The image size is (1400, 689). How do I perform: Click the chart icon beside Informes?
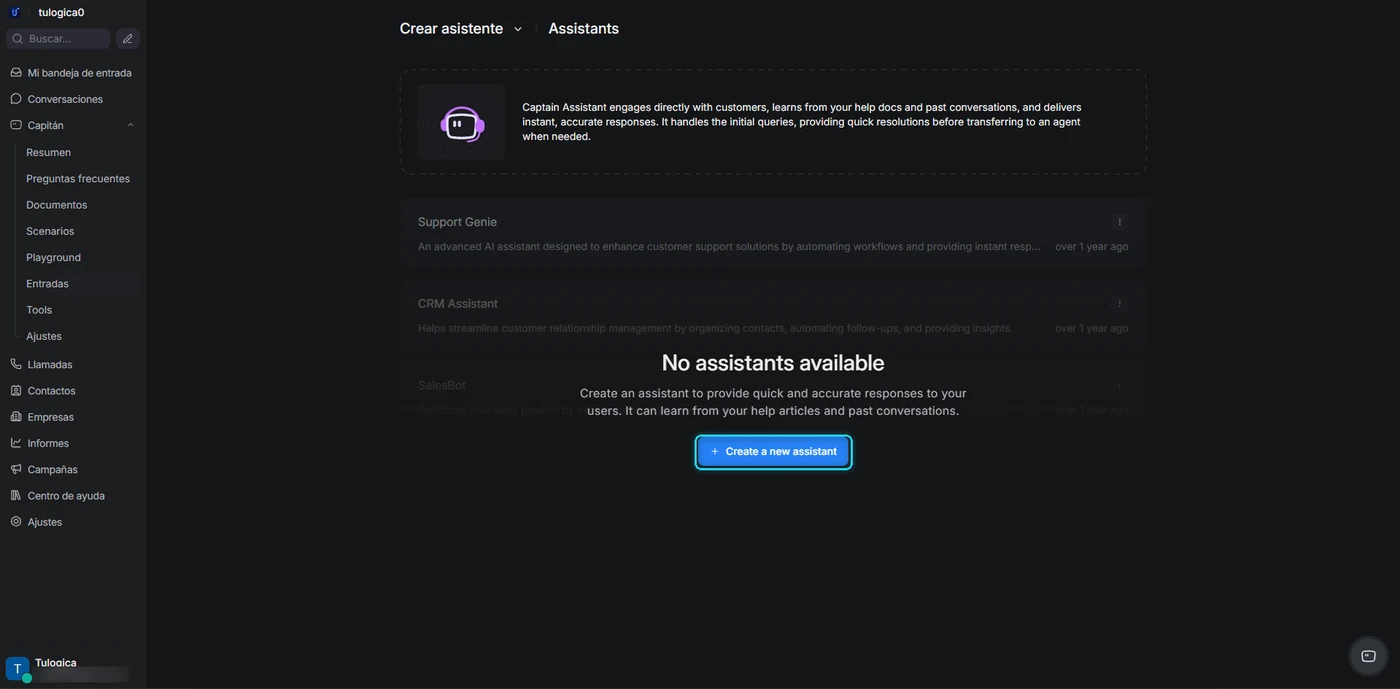tap(16, 443)
